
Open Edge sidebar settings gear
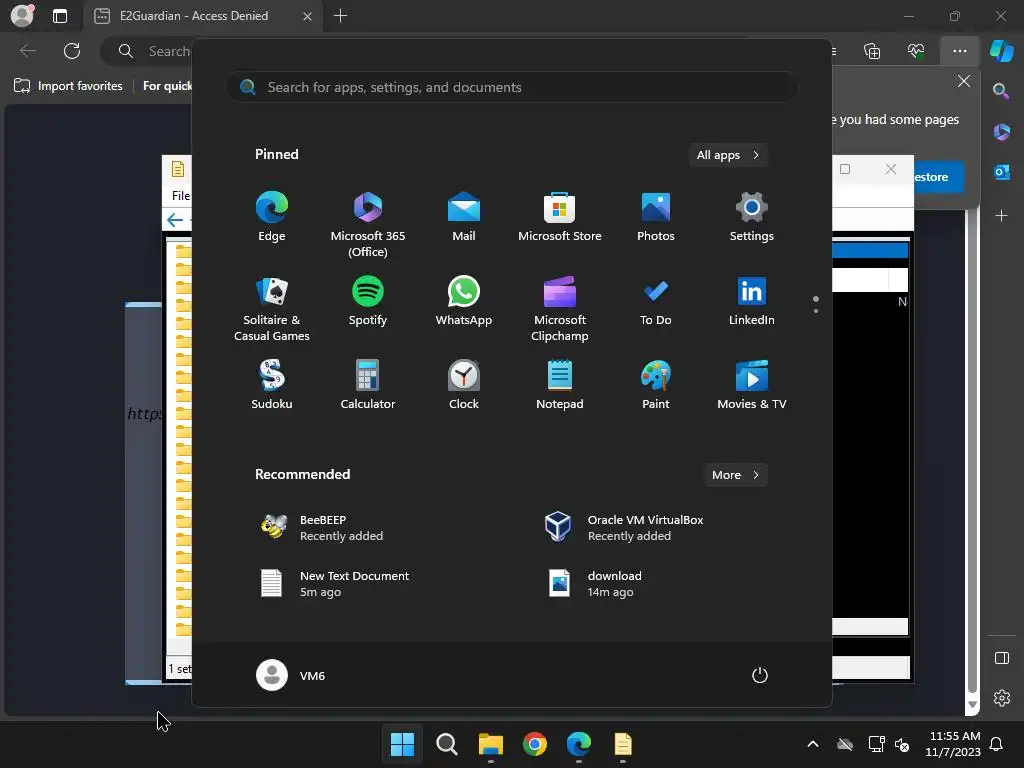(x=1002, y=698)
